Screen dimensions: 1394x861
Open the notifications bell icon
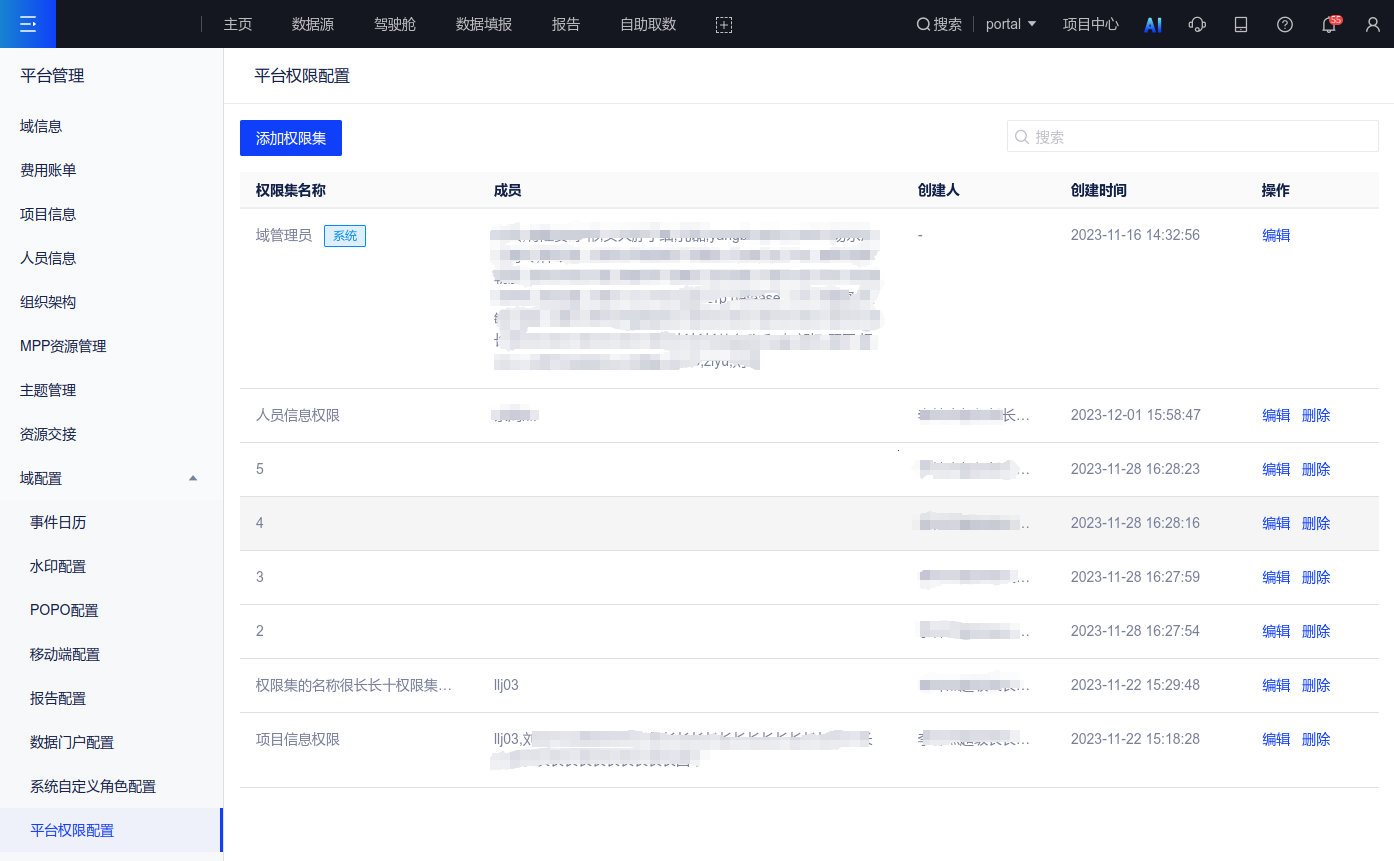pos(1329,25)
